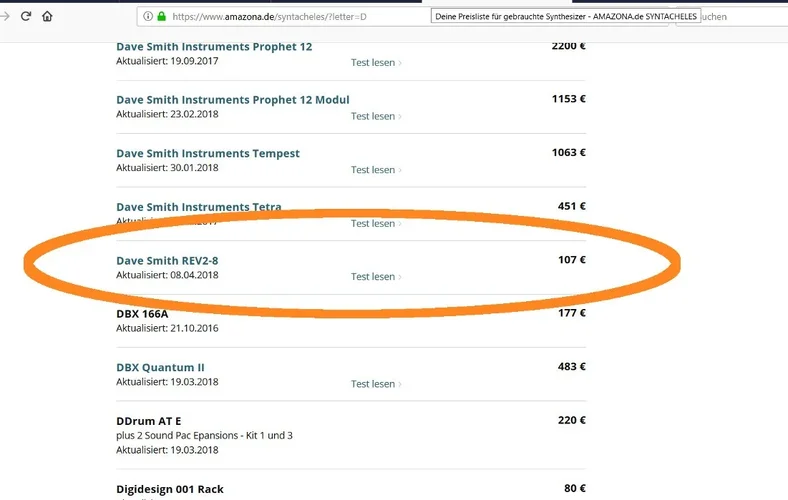Viewport: 788px width, 500px height.
Task: Click the DBX 166A list entry
Action: coord(142,314)
